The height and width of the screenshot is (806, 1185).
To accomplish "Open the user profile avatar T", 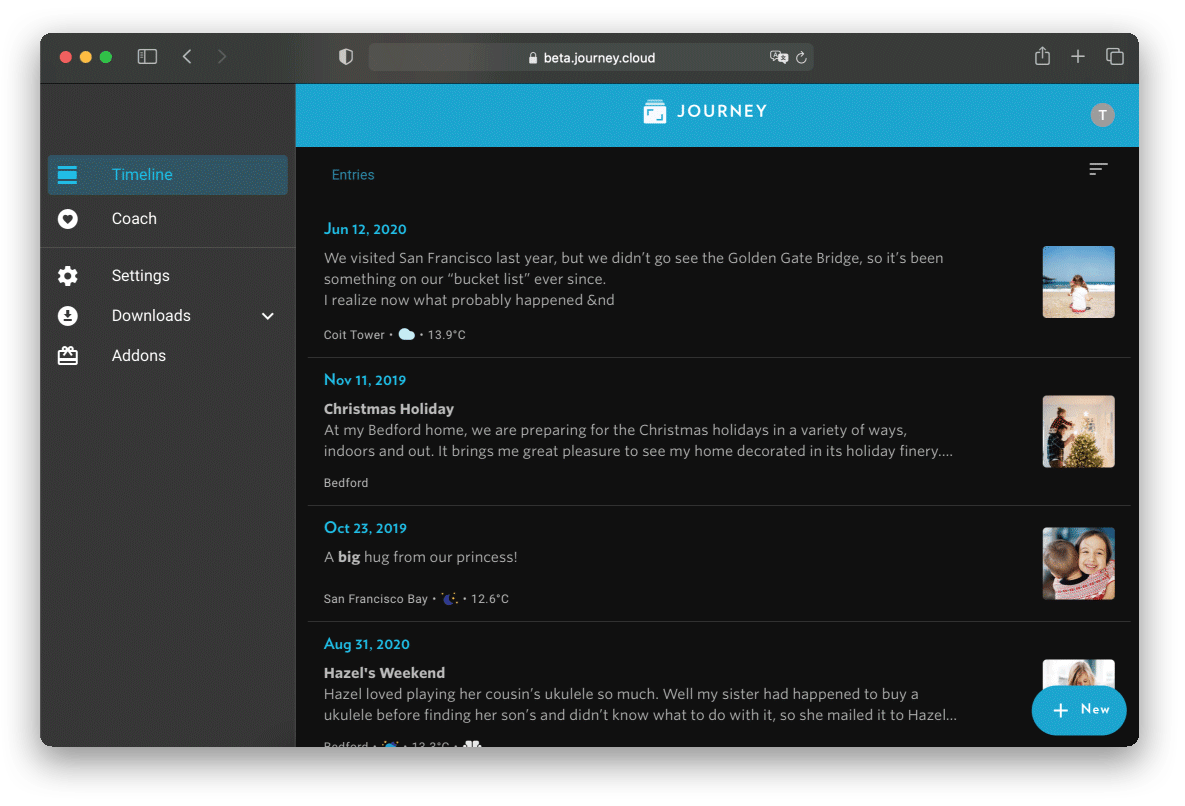I will [1103, 115].
